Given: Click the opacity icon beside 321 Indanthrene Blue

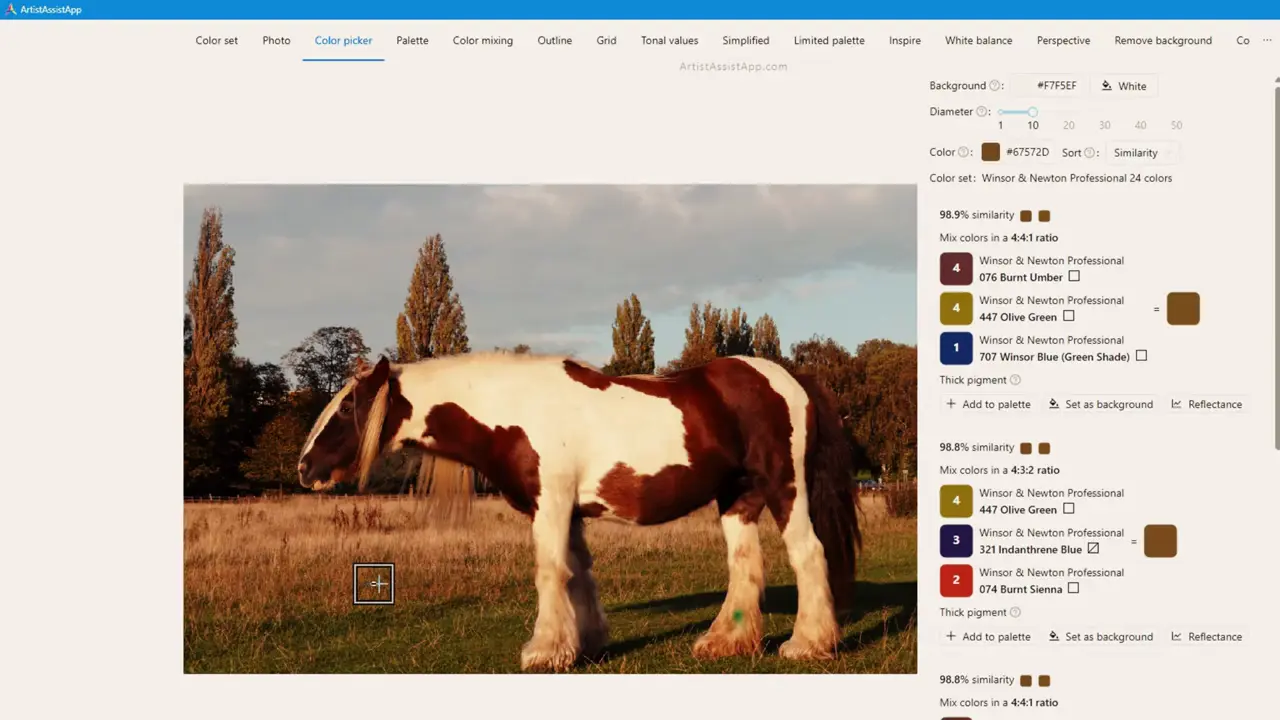Looking at the screenshot, I should pyautogui.click(x=1093, y=549).
